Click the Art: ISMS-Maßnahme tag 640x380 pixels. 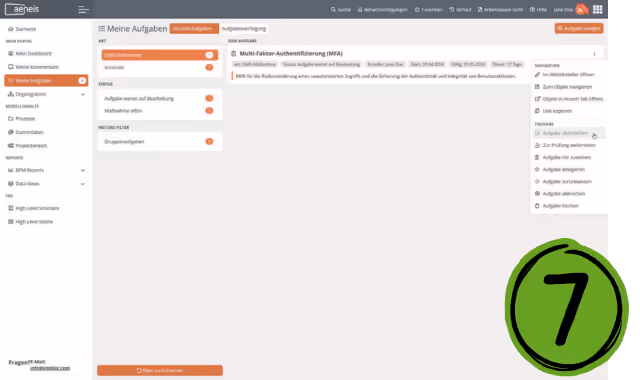(255, 64)
